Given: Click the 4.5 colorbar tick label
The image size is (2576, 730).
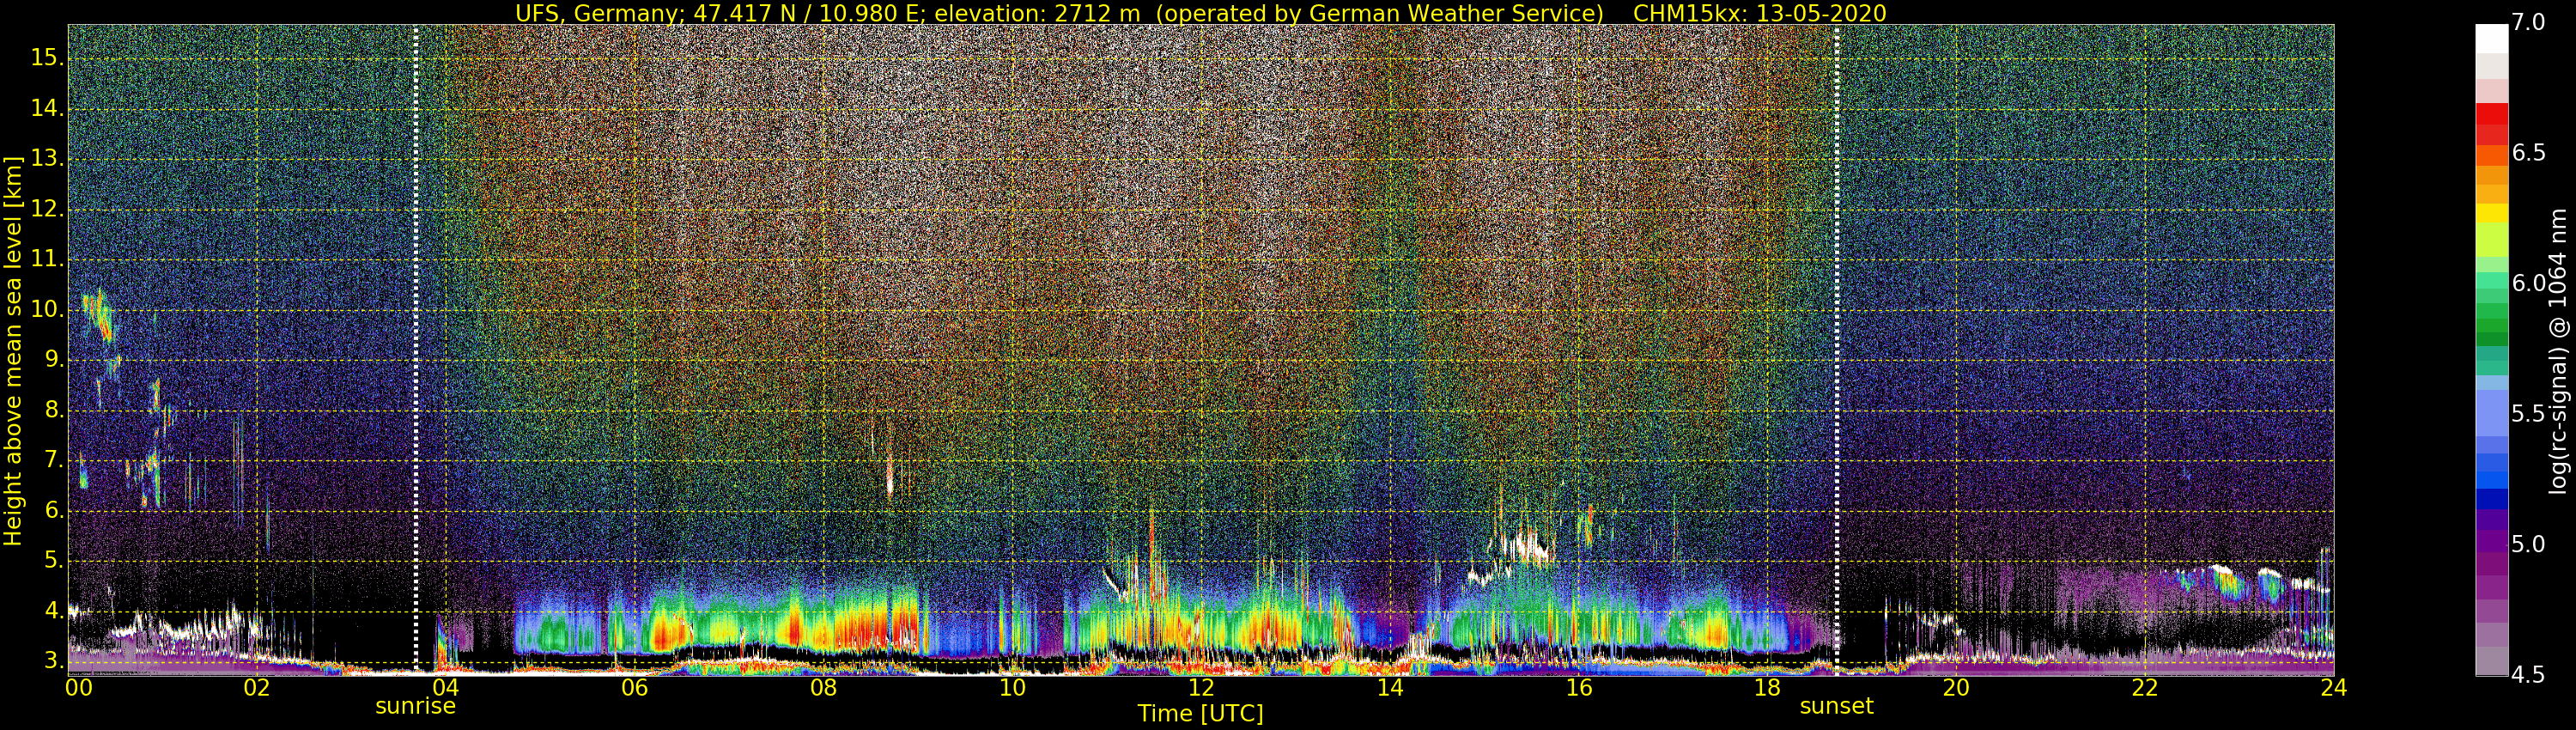Looking at the screenshot, I should point(2528,675).
